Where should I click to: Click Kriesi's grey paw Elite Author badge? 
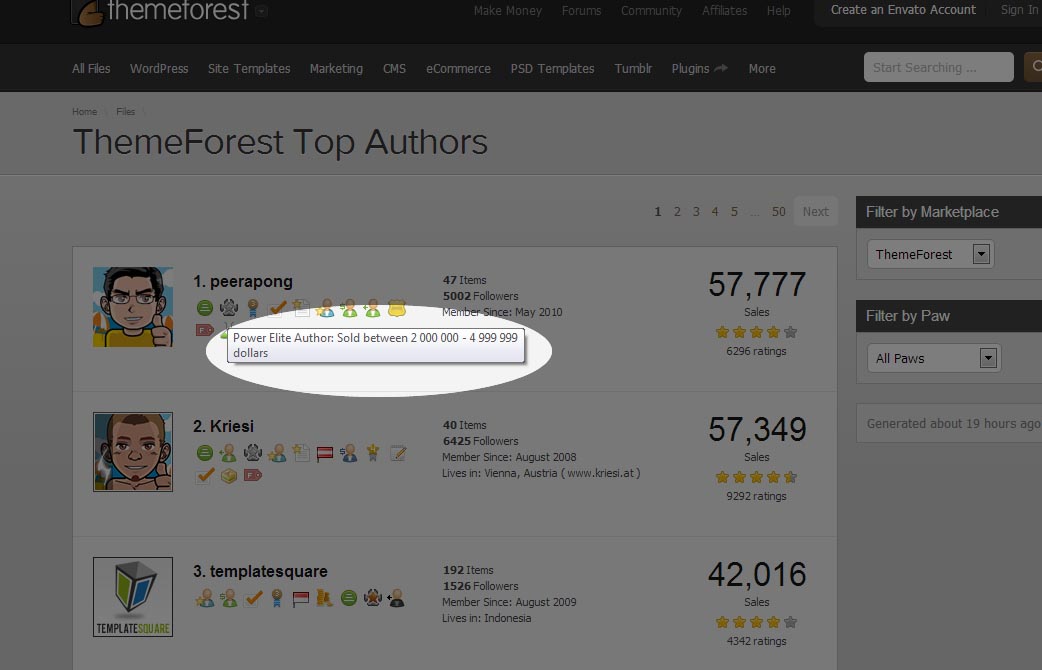[253, 453]
